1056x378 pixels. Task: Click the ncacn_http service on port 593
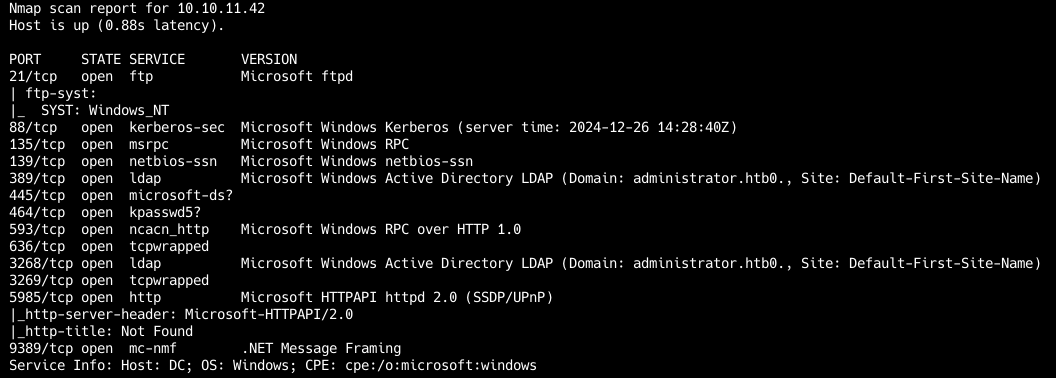(x=169, y=230)
